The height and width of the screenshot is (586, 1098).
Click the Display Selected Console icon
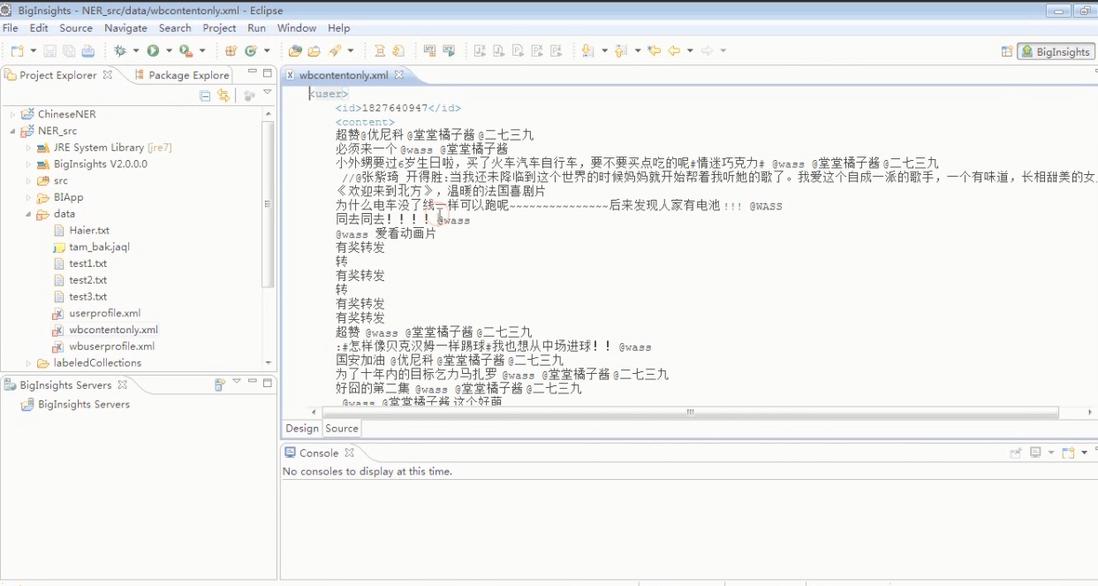tap(1036, 453)
